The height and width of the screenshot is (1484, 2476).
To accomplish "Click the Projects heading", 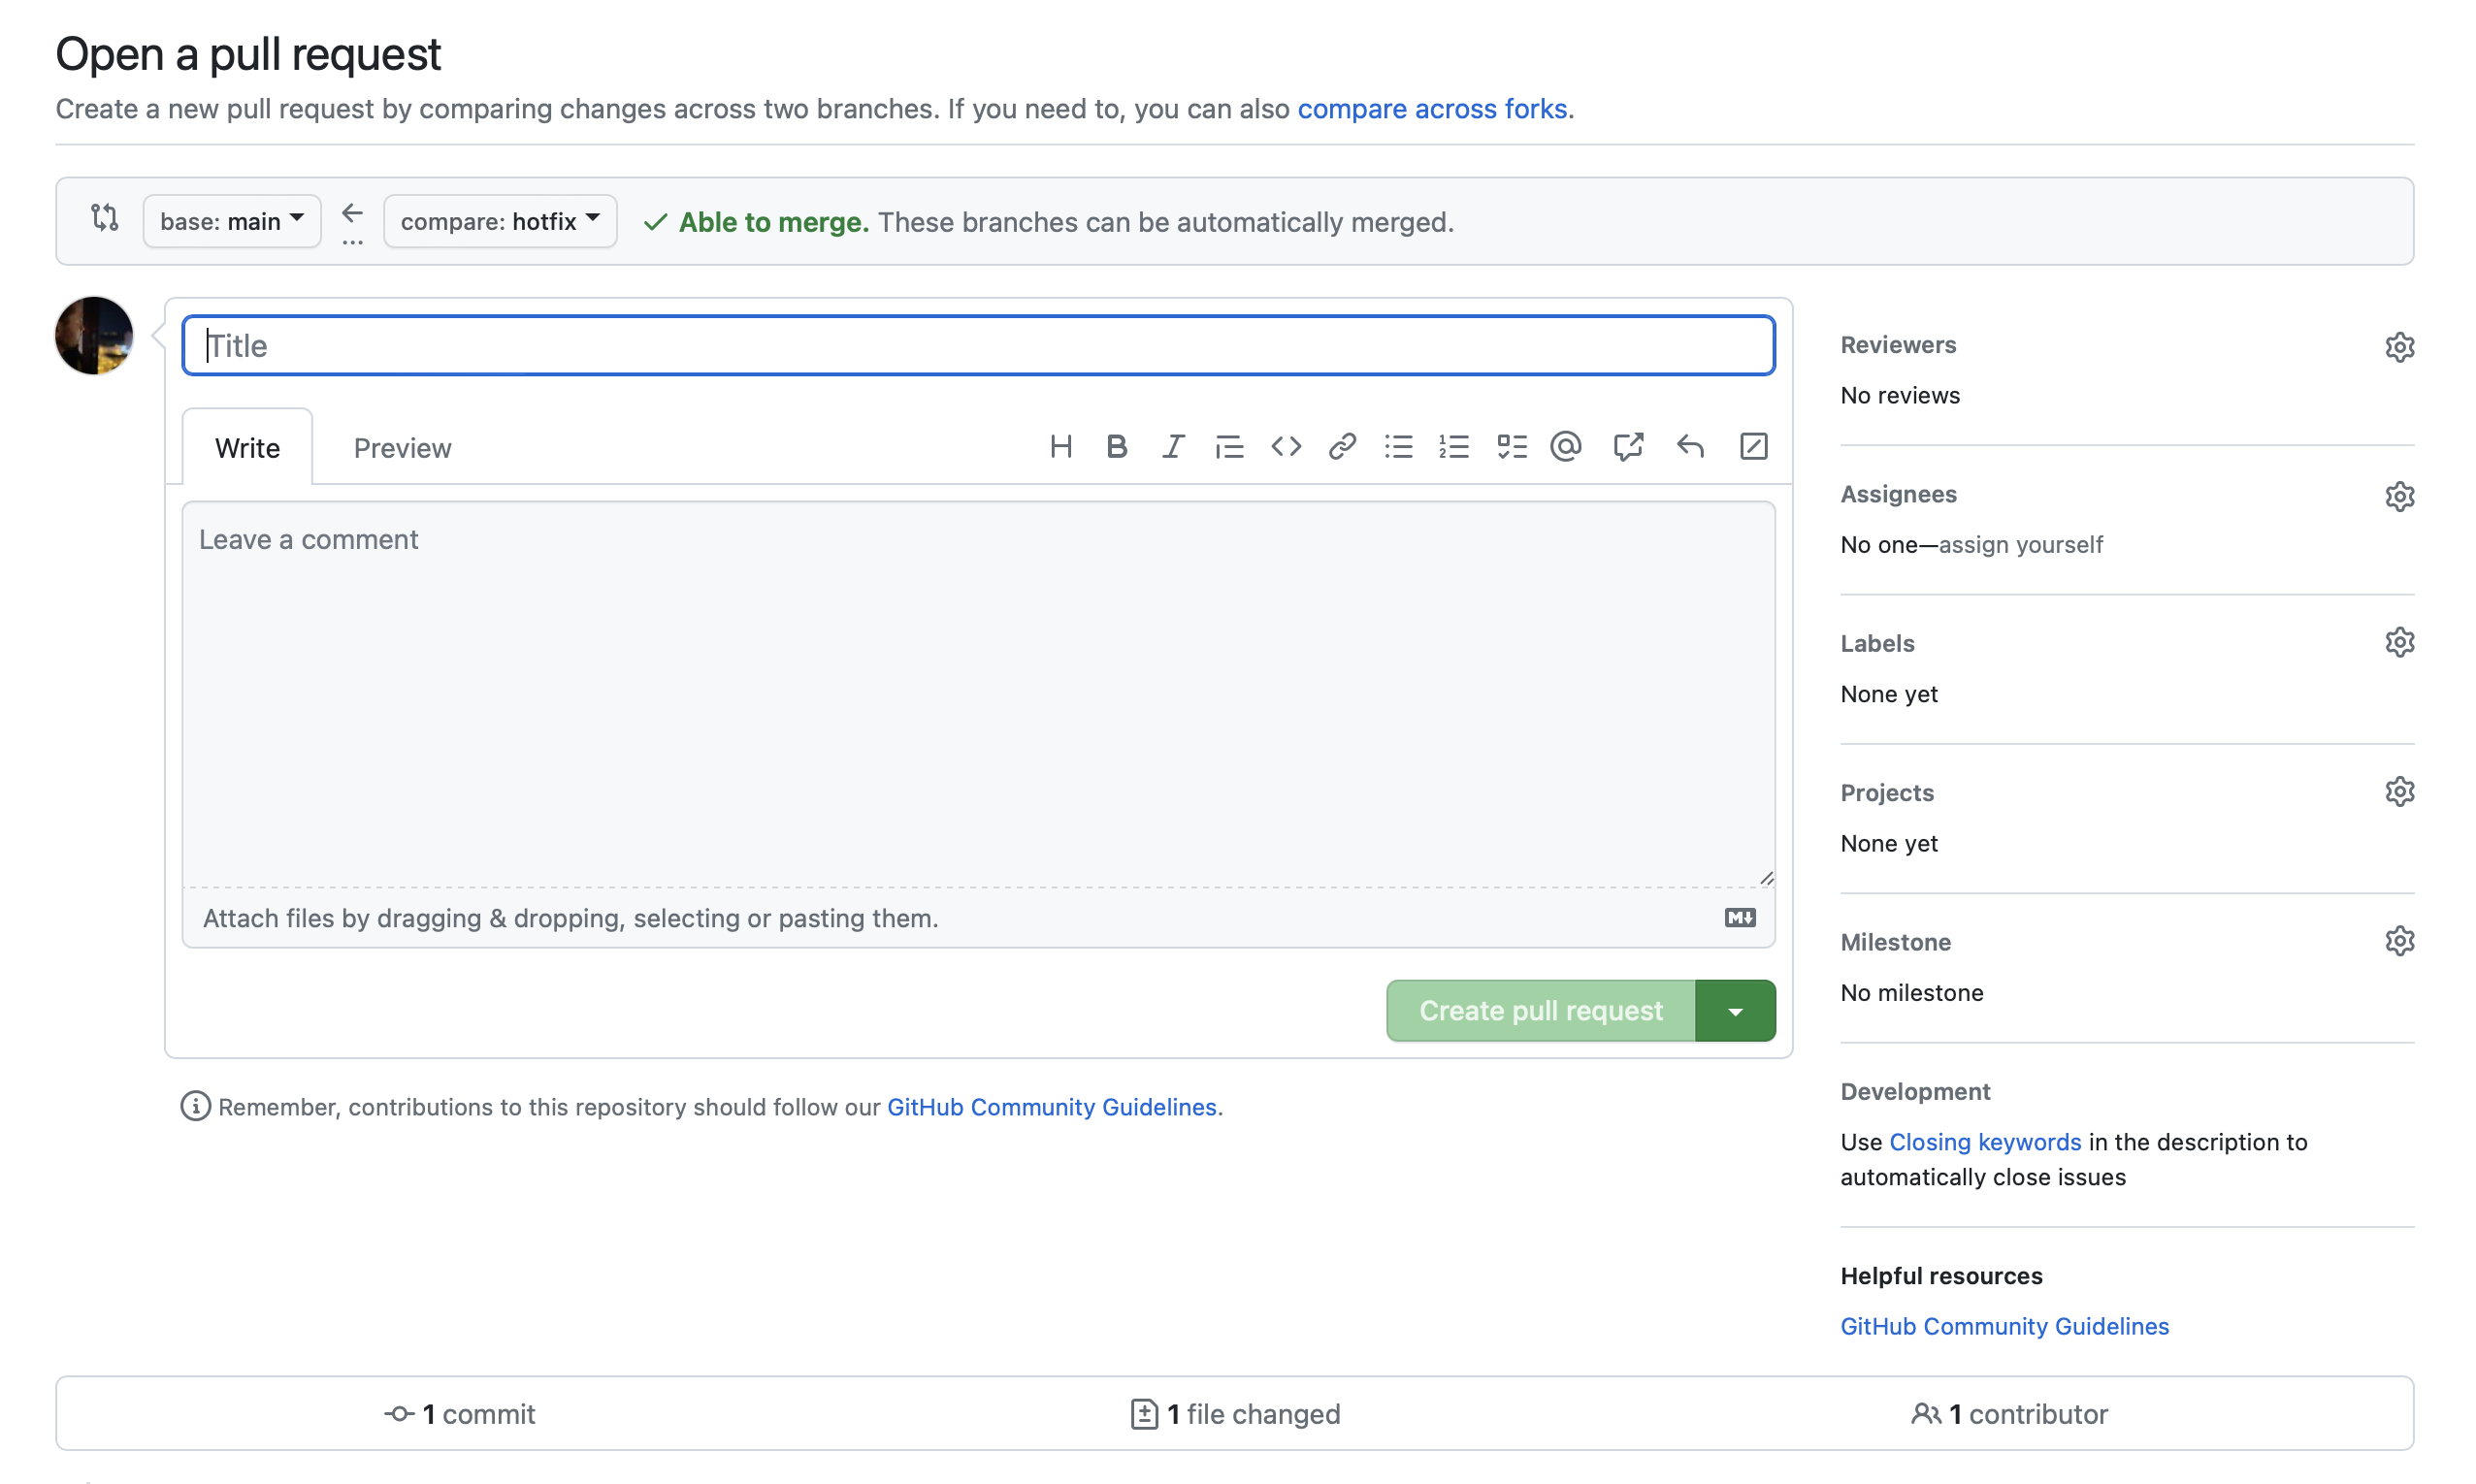I will coord(1887,793).
